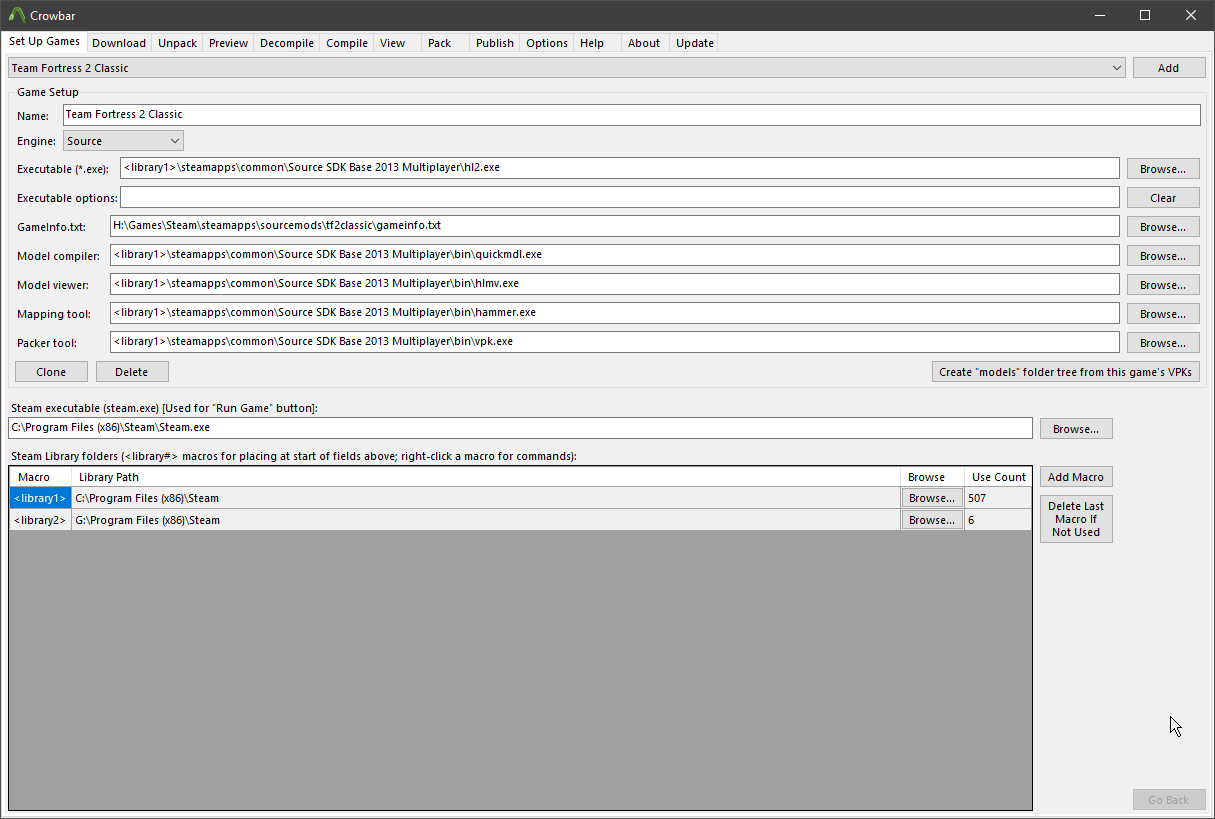Select the <library2> macro cell

click(40, 520)
